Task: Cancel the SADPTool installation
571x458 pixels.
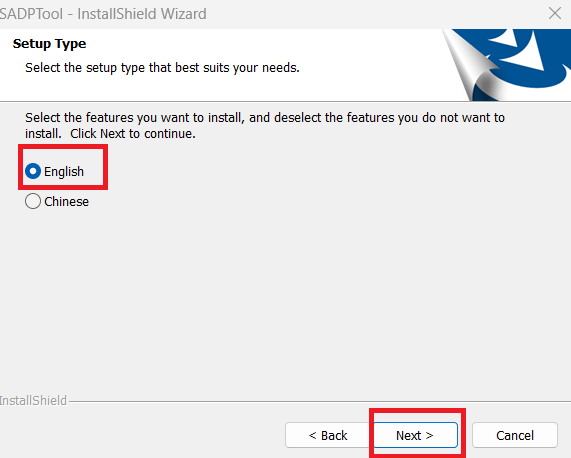Action: point(515,435)
